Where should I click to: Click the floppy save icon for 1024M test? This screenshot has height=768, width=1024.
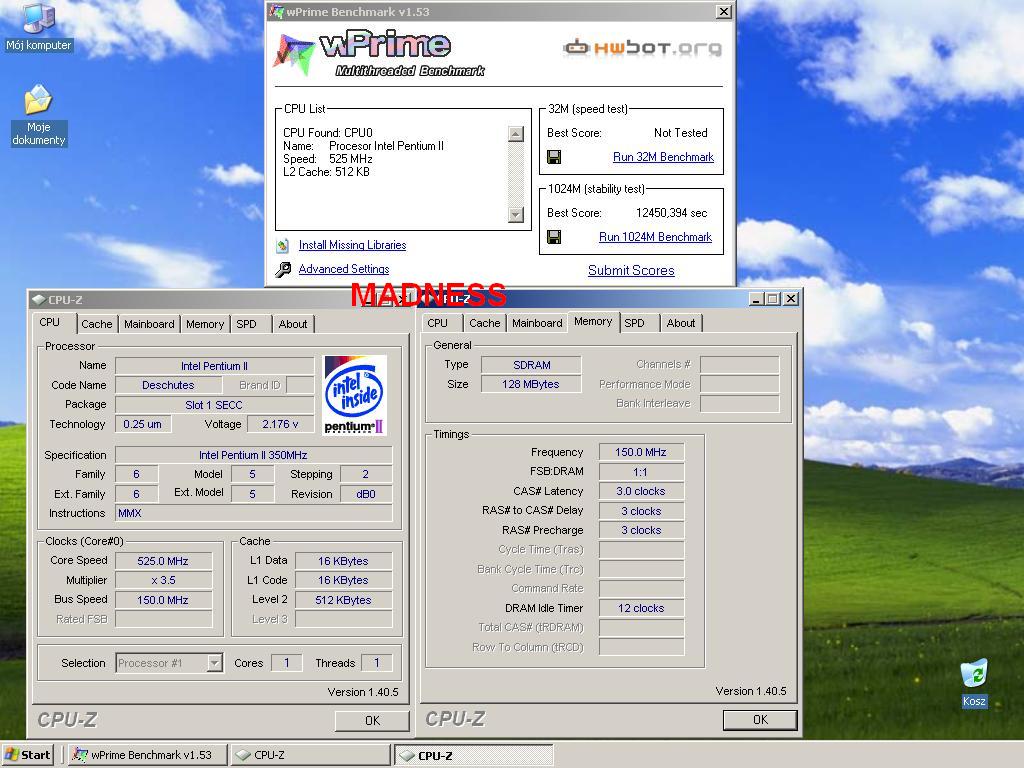click(554, 237)
